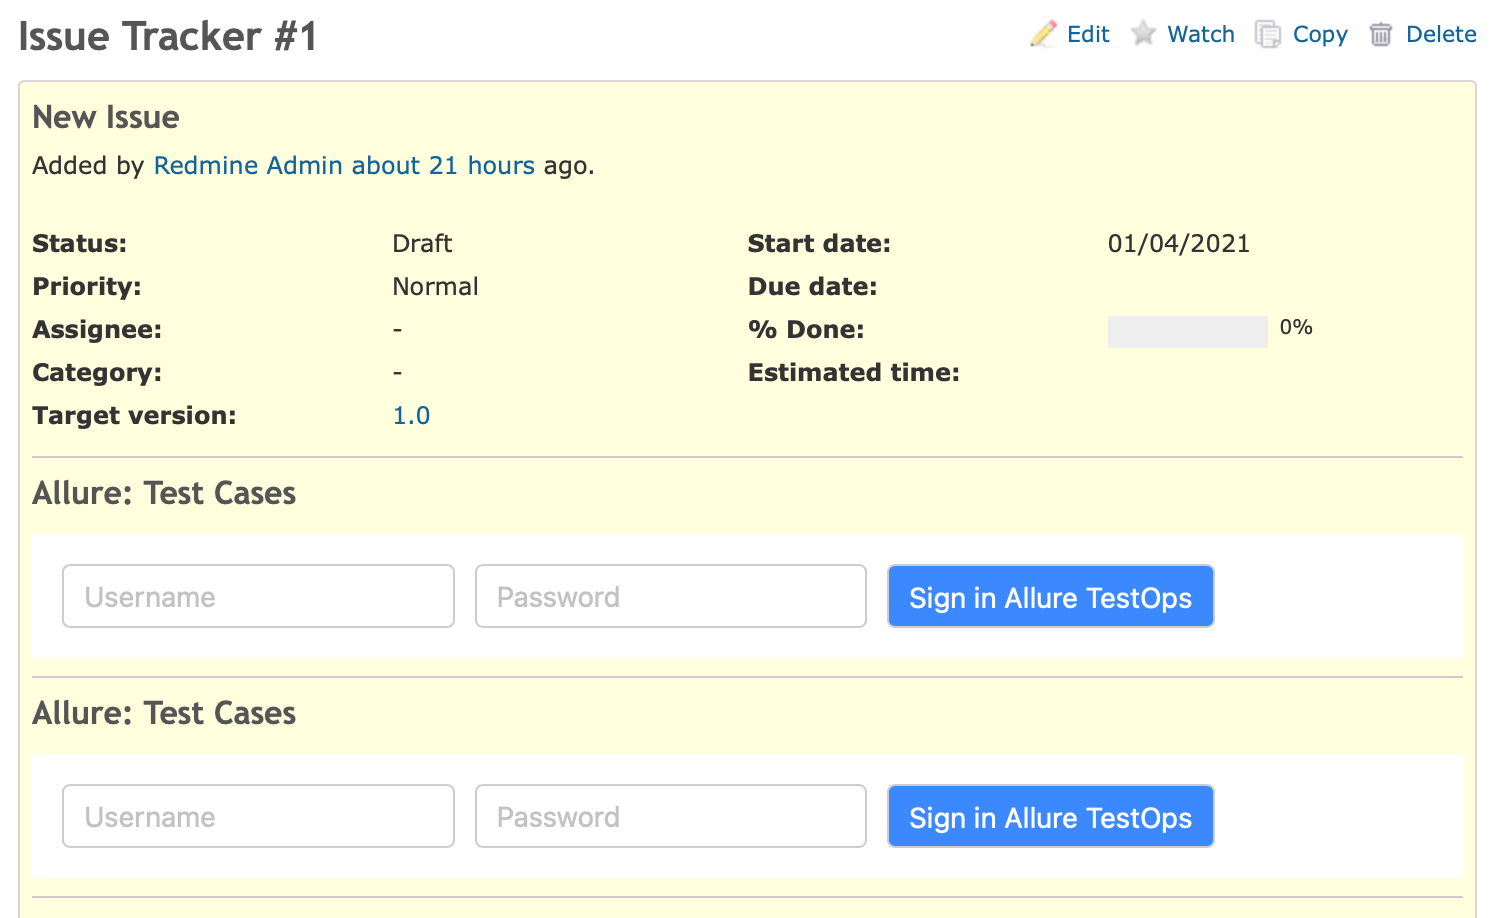Screen dimensions: 1492x918
Task: Open target version 1.0
Action: pos(411,414)
